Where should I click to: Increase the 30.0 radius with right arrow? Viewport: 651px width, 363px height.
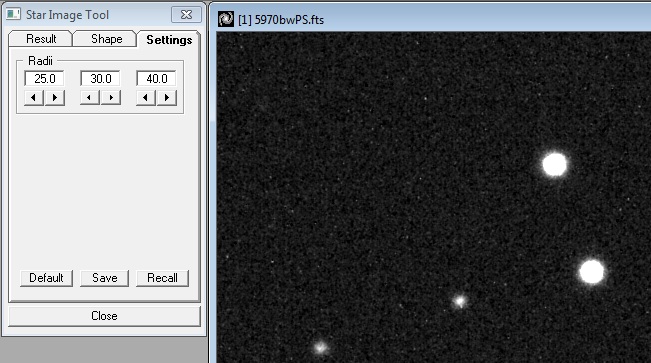[111, 98]
